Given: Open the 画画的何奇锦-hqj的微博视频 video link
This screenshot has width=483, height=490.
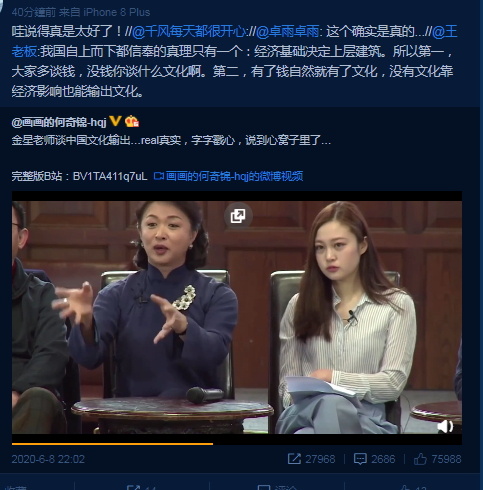Looking at the screenshot, I should click(x=228, y=176).
